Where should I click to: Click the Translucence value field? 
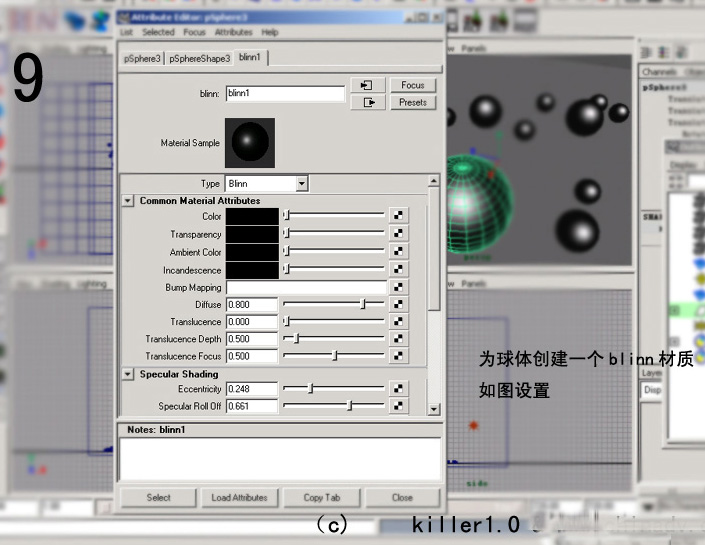251,322
